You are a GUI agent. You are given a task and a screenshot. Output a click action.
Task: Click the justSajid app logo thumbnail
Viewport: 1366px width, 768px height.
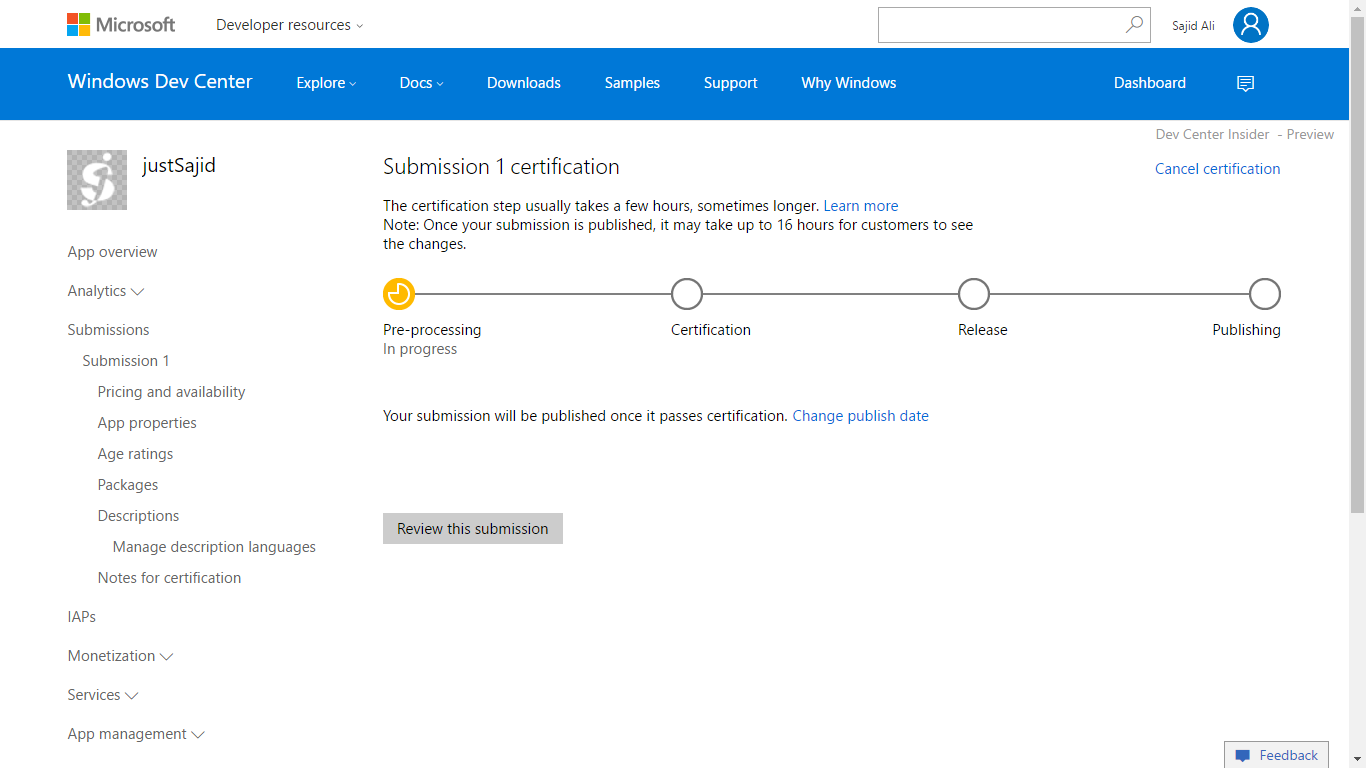[x=97, y=180]
